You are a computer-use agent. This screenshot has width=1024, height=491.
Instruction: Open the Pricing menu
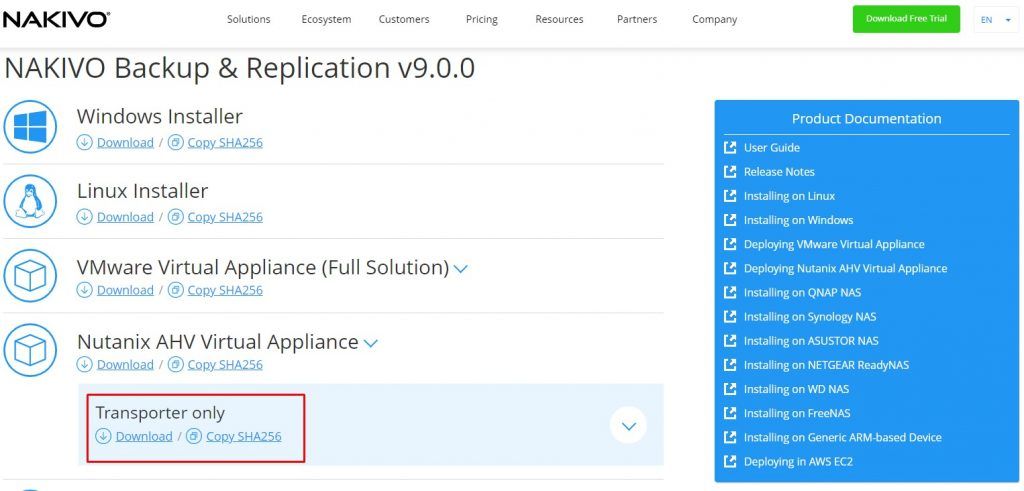point(481,20)
